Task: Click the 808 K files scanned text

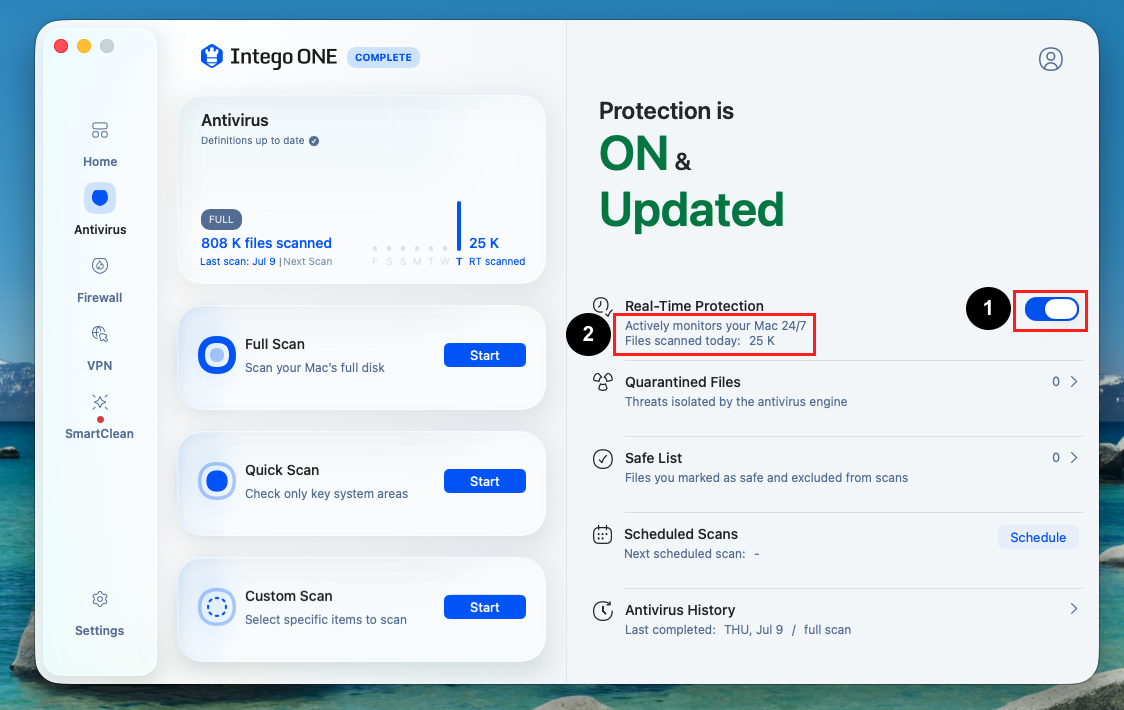Action: tap(266, 243)
